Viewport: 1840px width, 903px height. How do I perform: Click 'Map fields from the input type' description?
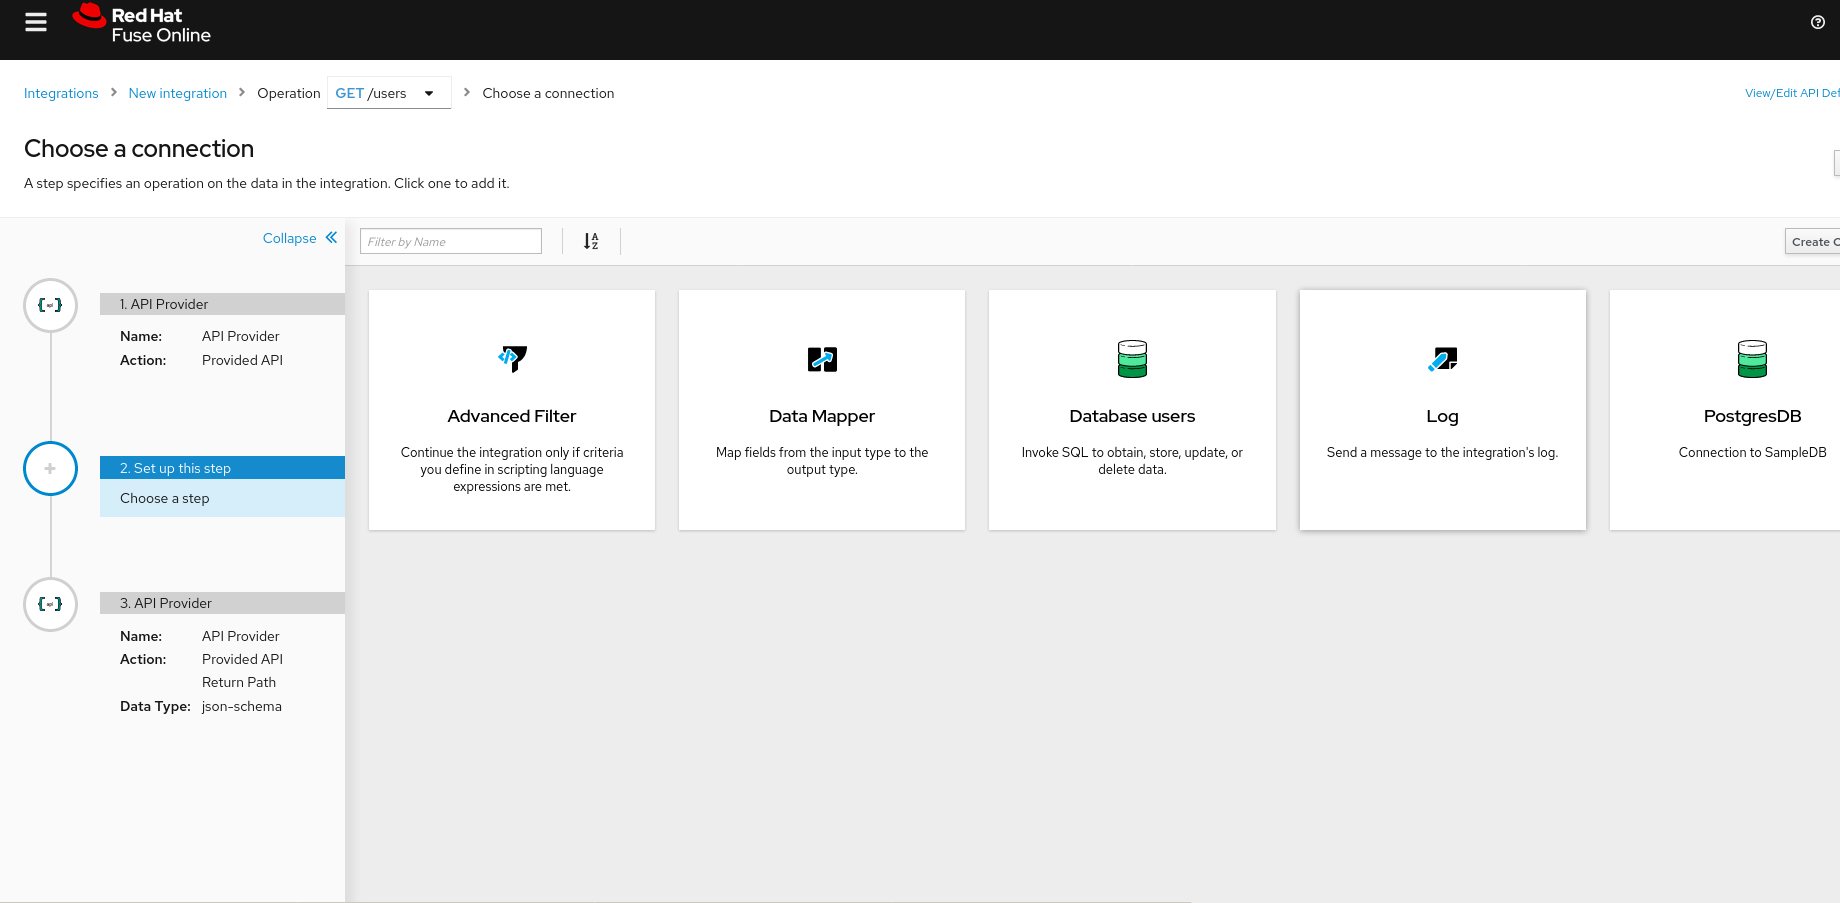coord(822,461)
